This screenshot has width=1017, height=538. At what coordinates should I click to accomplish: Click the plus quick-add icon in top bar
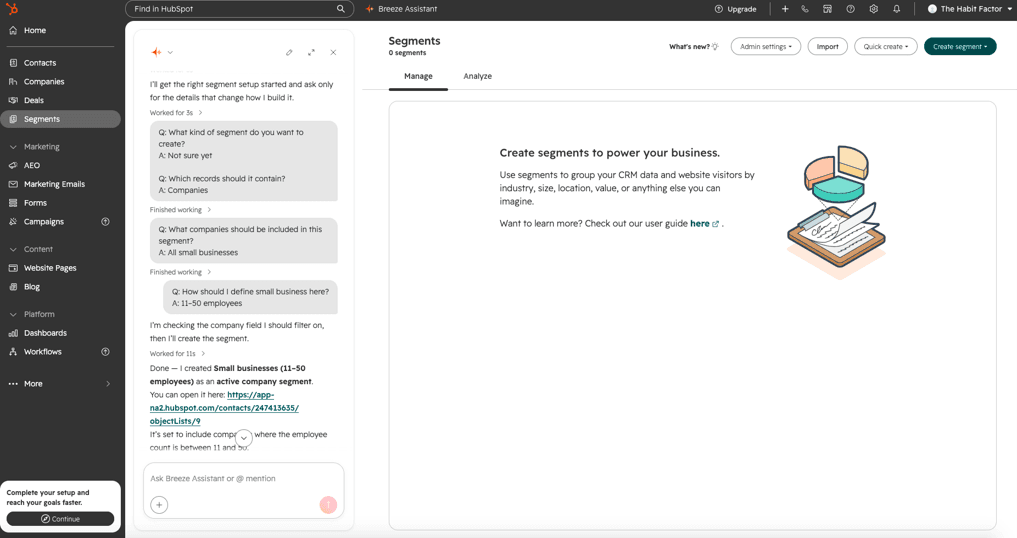click(x=785, y=9)
